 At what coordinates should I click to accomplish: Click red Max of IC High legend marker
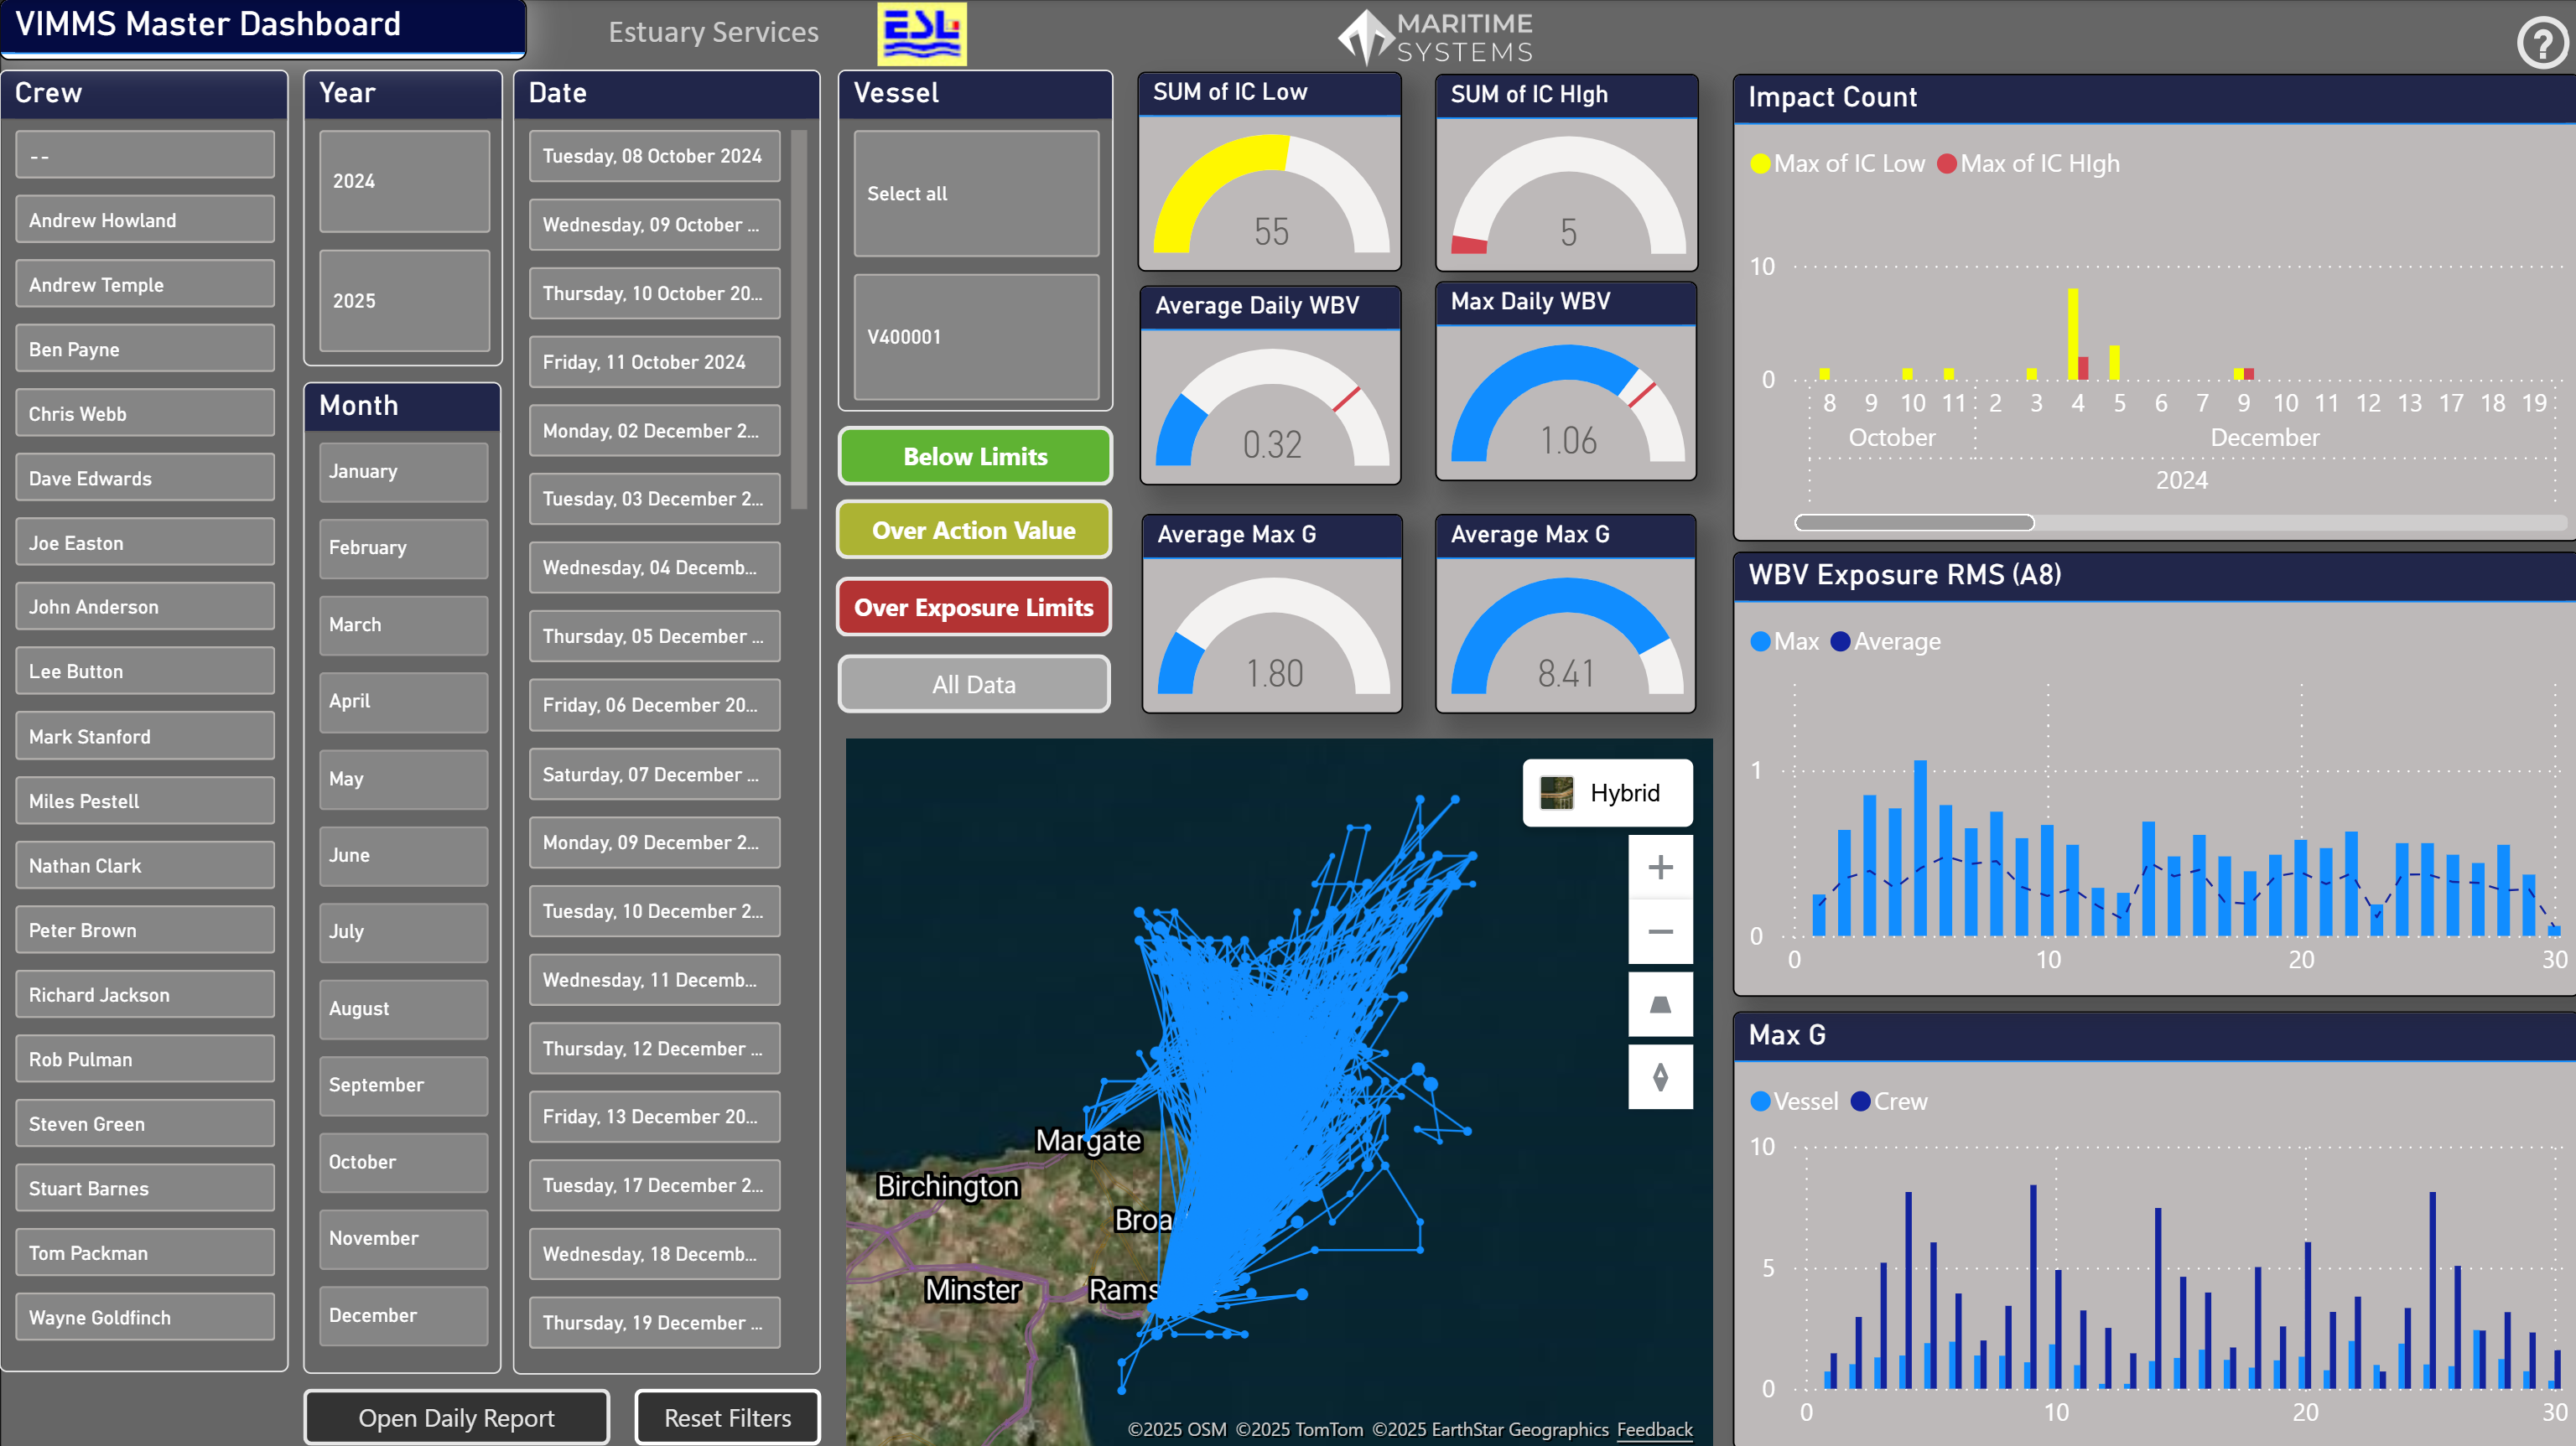click(x=1946, y=163)
